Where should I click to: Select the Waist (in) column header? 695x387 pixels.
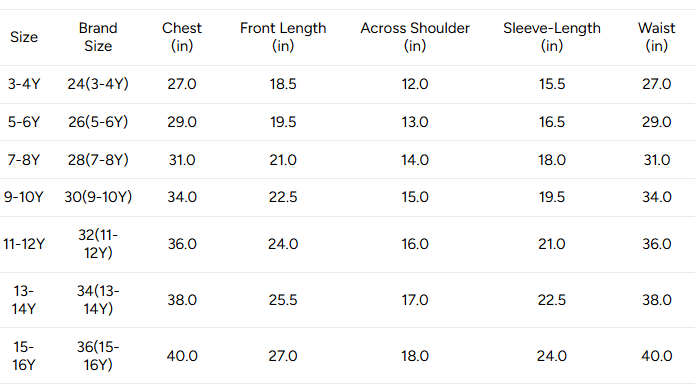click(656, 37)
